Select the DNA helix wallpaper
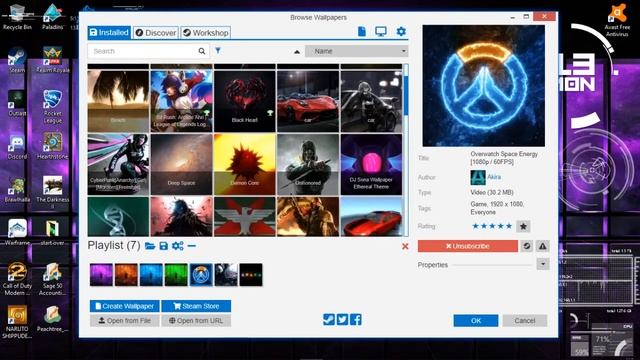This screenshot has width=640, height=360. tap(118, 217)
